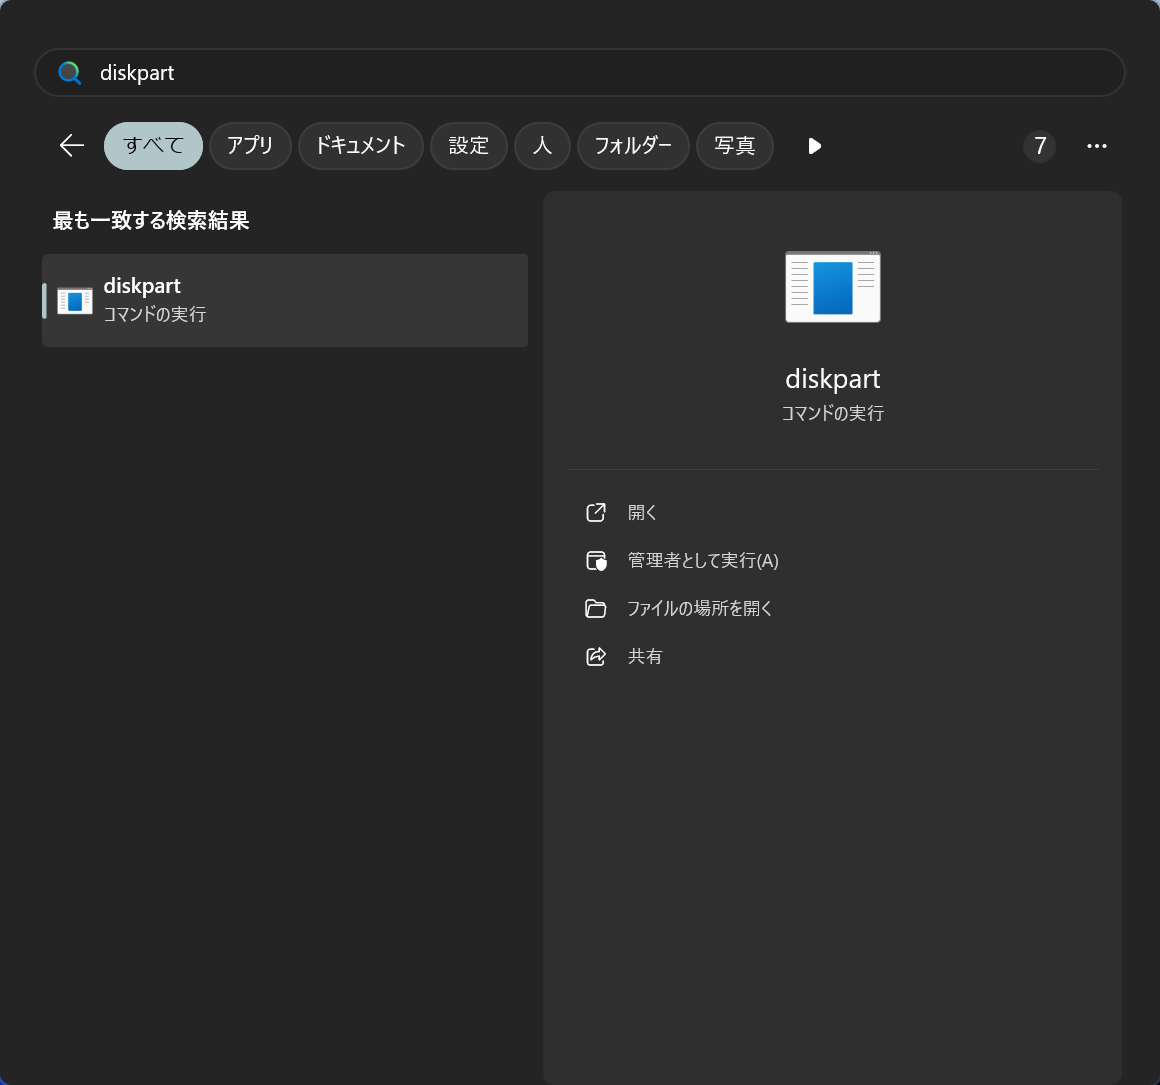Image resolution: width=1160 pixels, height=1085 pixels.
Task: Click the open file location folder icon
Action: coord(596,609)
